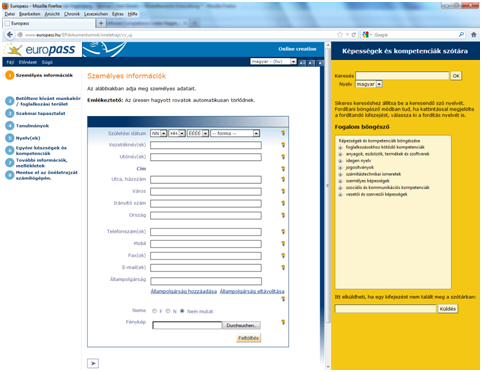The width and height of the screenshot is (482, 372).
Task: Expand foglalkozásokhoz kötődő kompetenciák node
Action: click(x=340, y=147)
